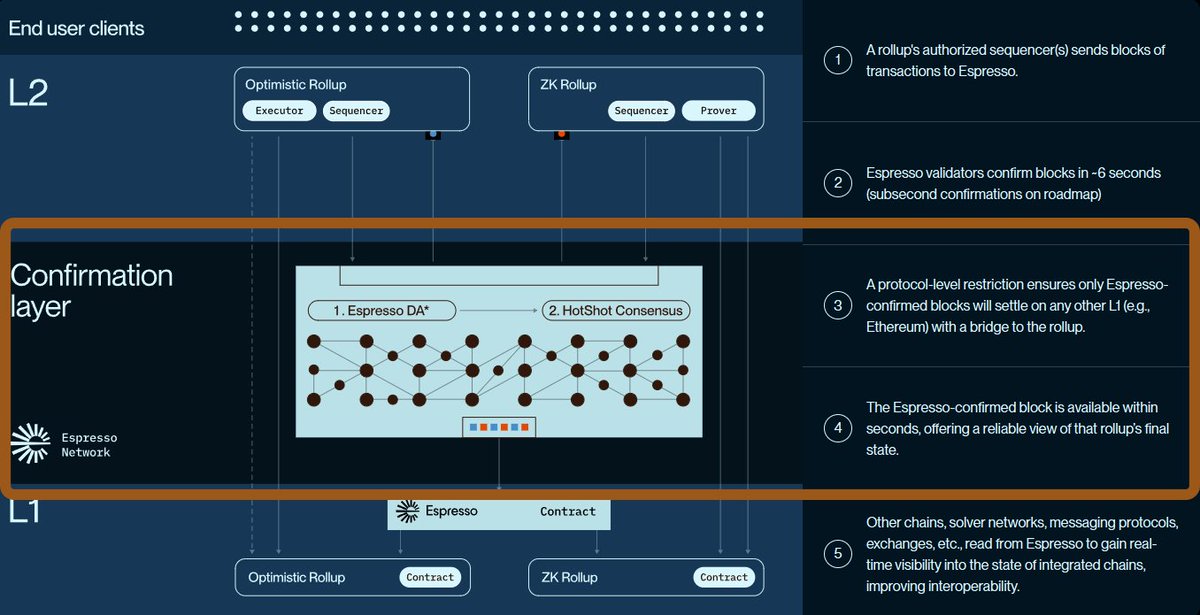The height and width of the screenshot is (615, 1200).
Task: Click the circled number 1 step marker
Action: click(838, 61)
